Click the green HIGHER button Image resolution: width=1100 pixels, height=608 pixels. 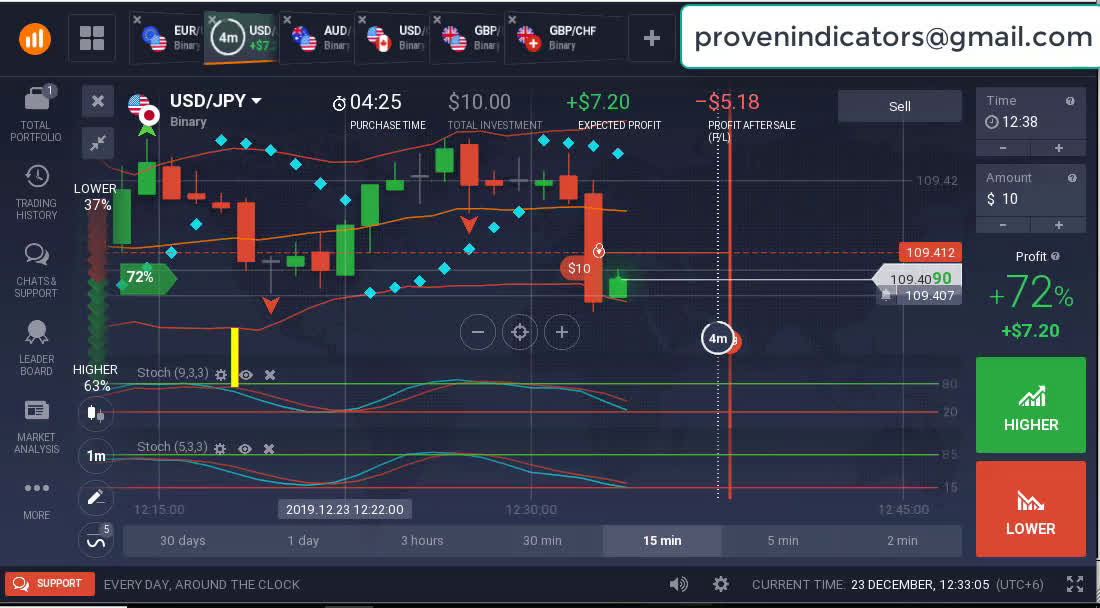(1030, 405)
